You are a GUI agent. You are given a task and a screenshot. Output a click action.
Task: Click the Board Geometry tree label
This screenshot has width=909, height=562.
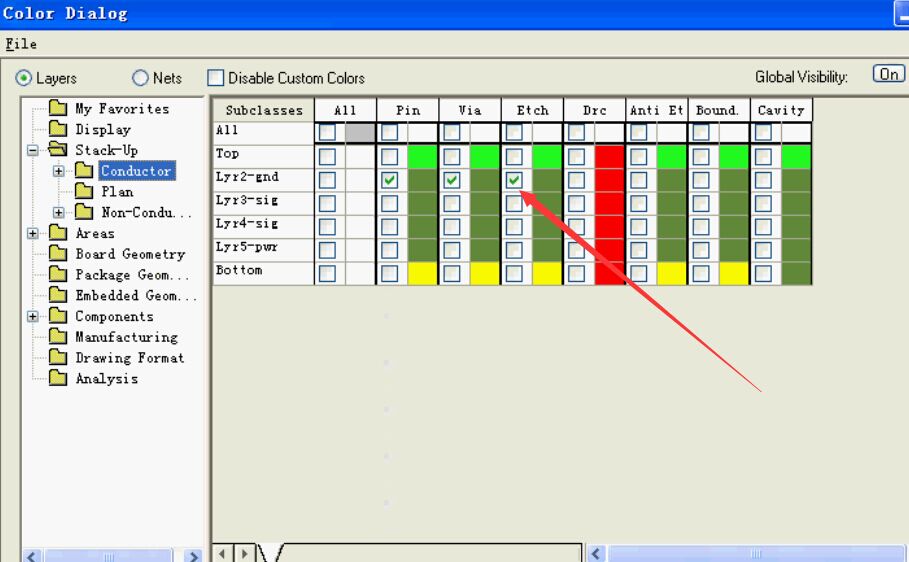(x=130, y=254)
